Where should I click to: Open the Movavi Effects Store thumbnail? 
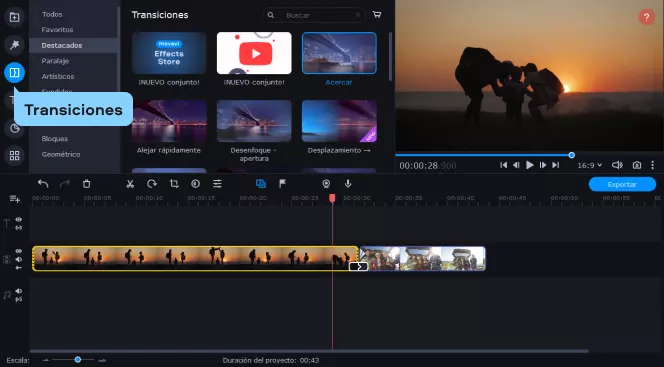coord(169,53)
